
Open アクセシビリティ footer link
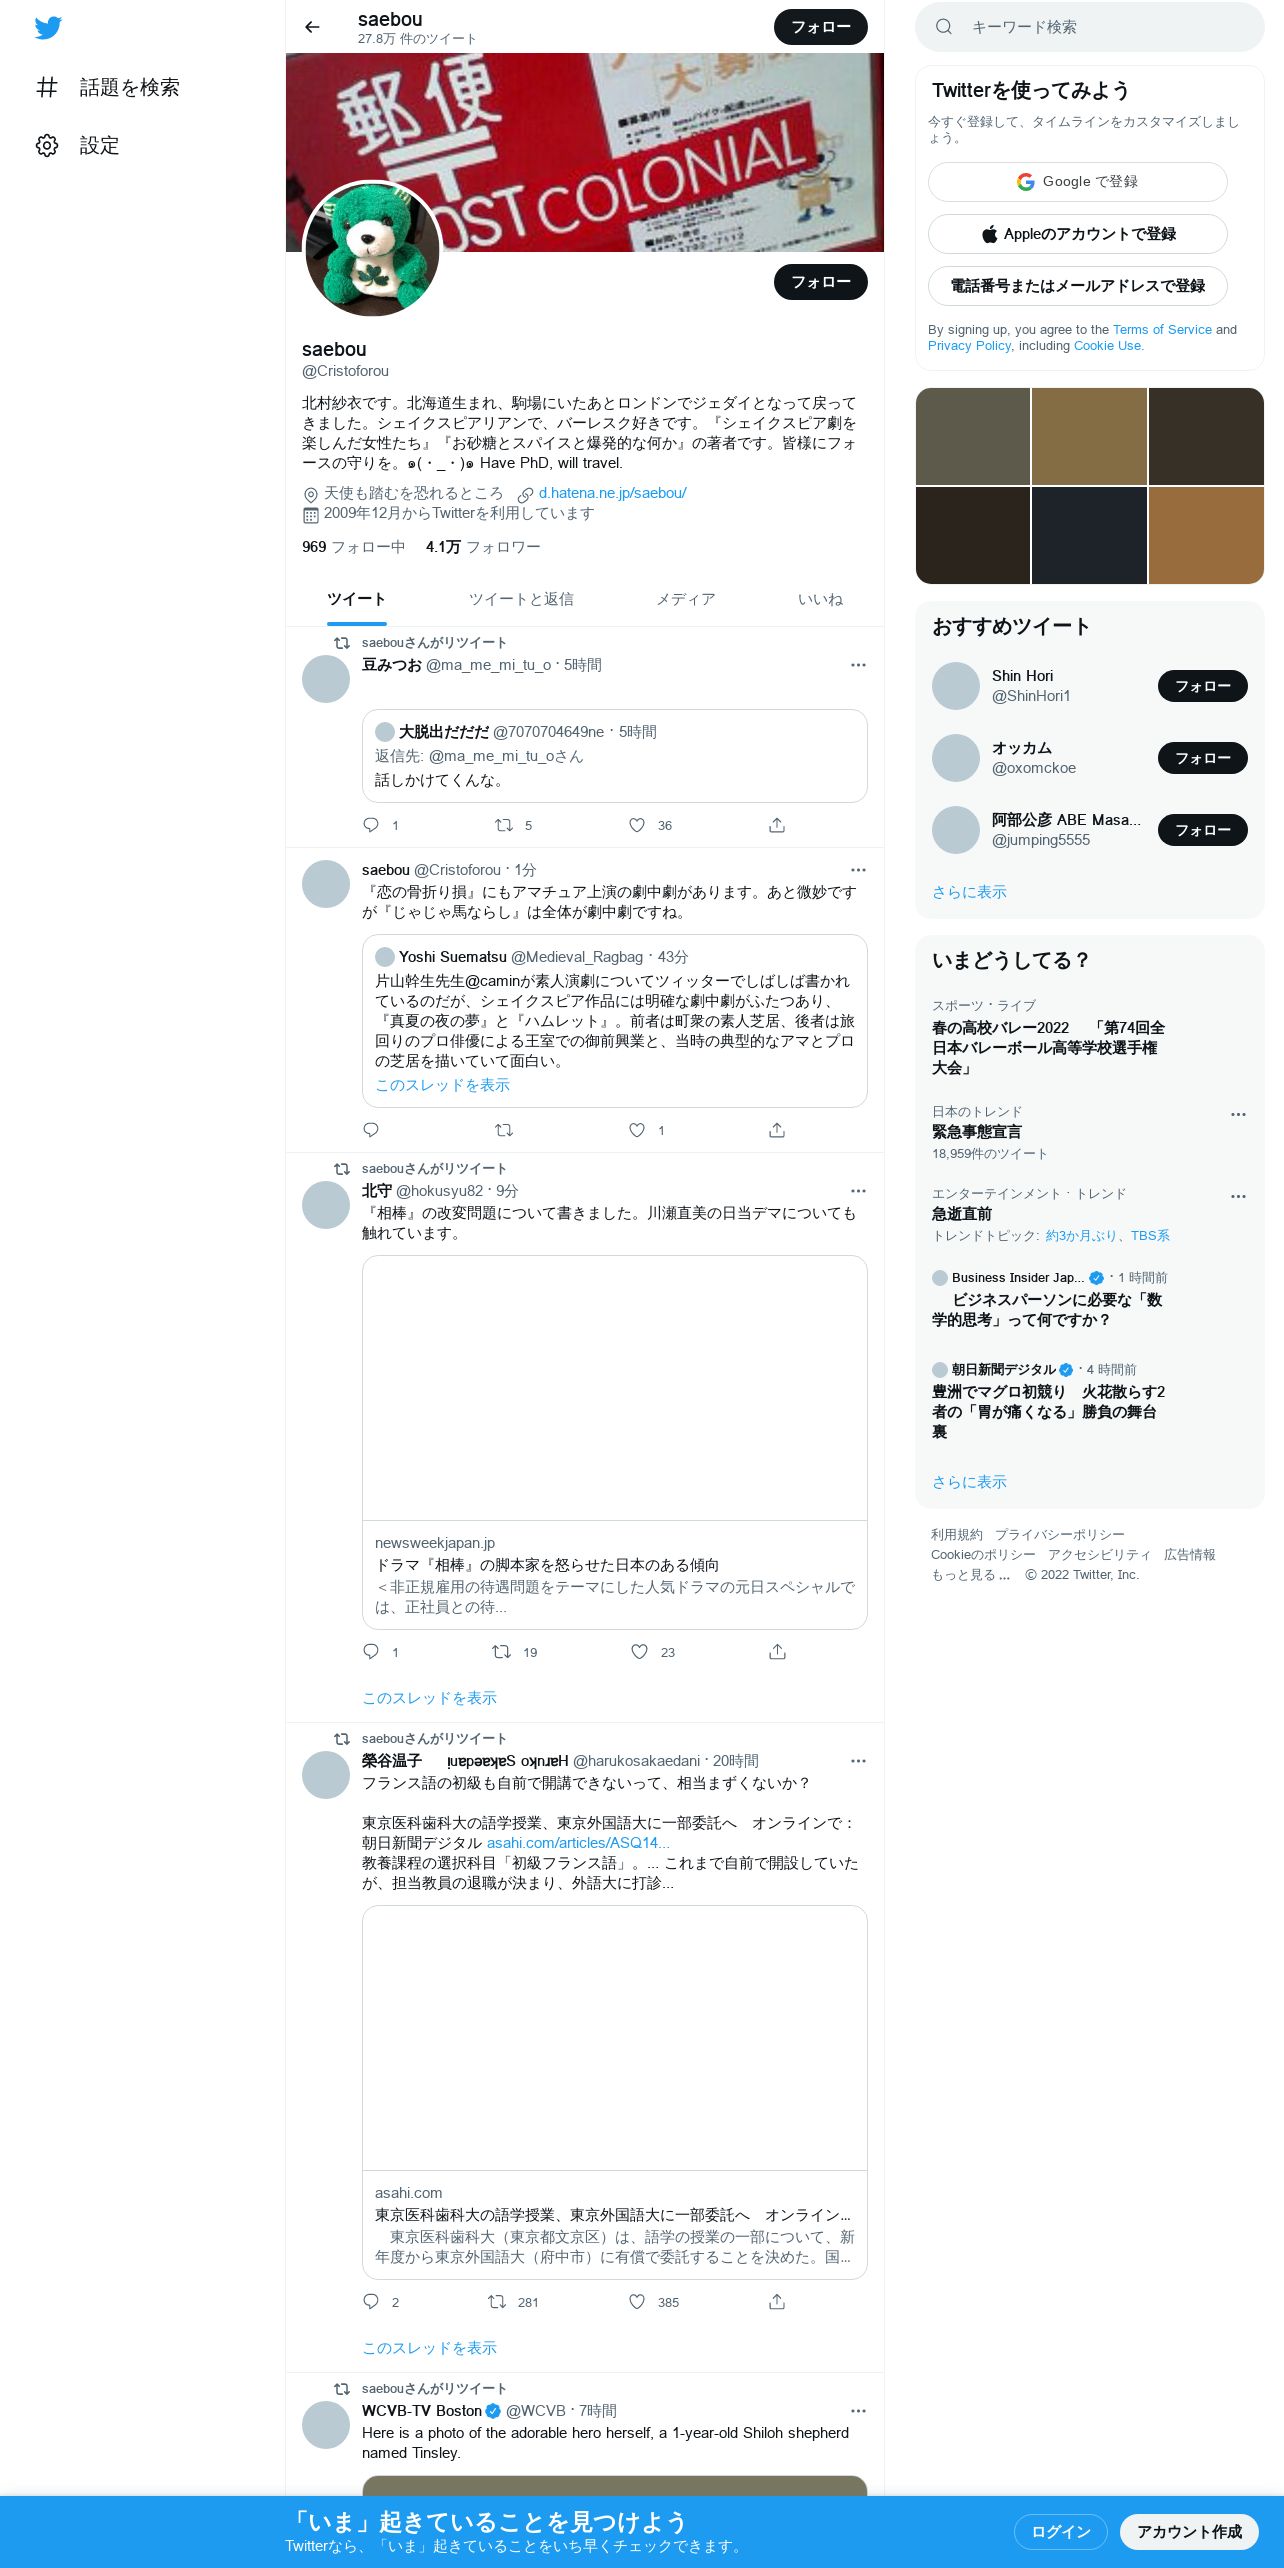[x=1099, y=1555]
